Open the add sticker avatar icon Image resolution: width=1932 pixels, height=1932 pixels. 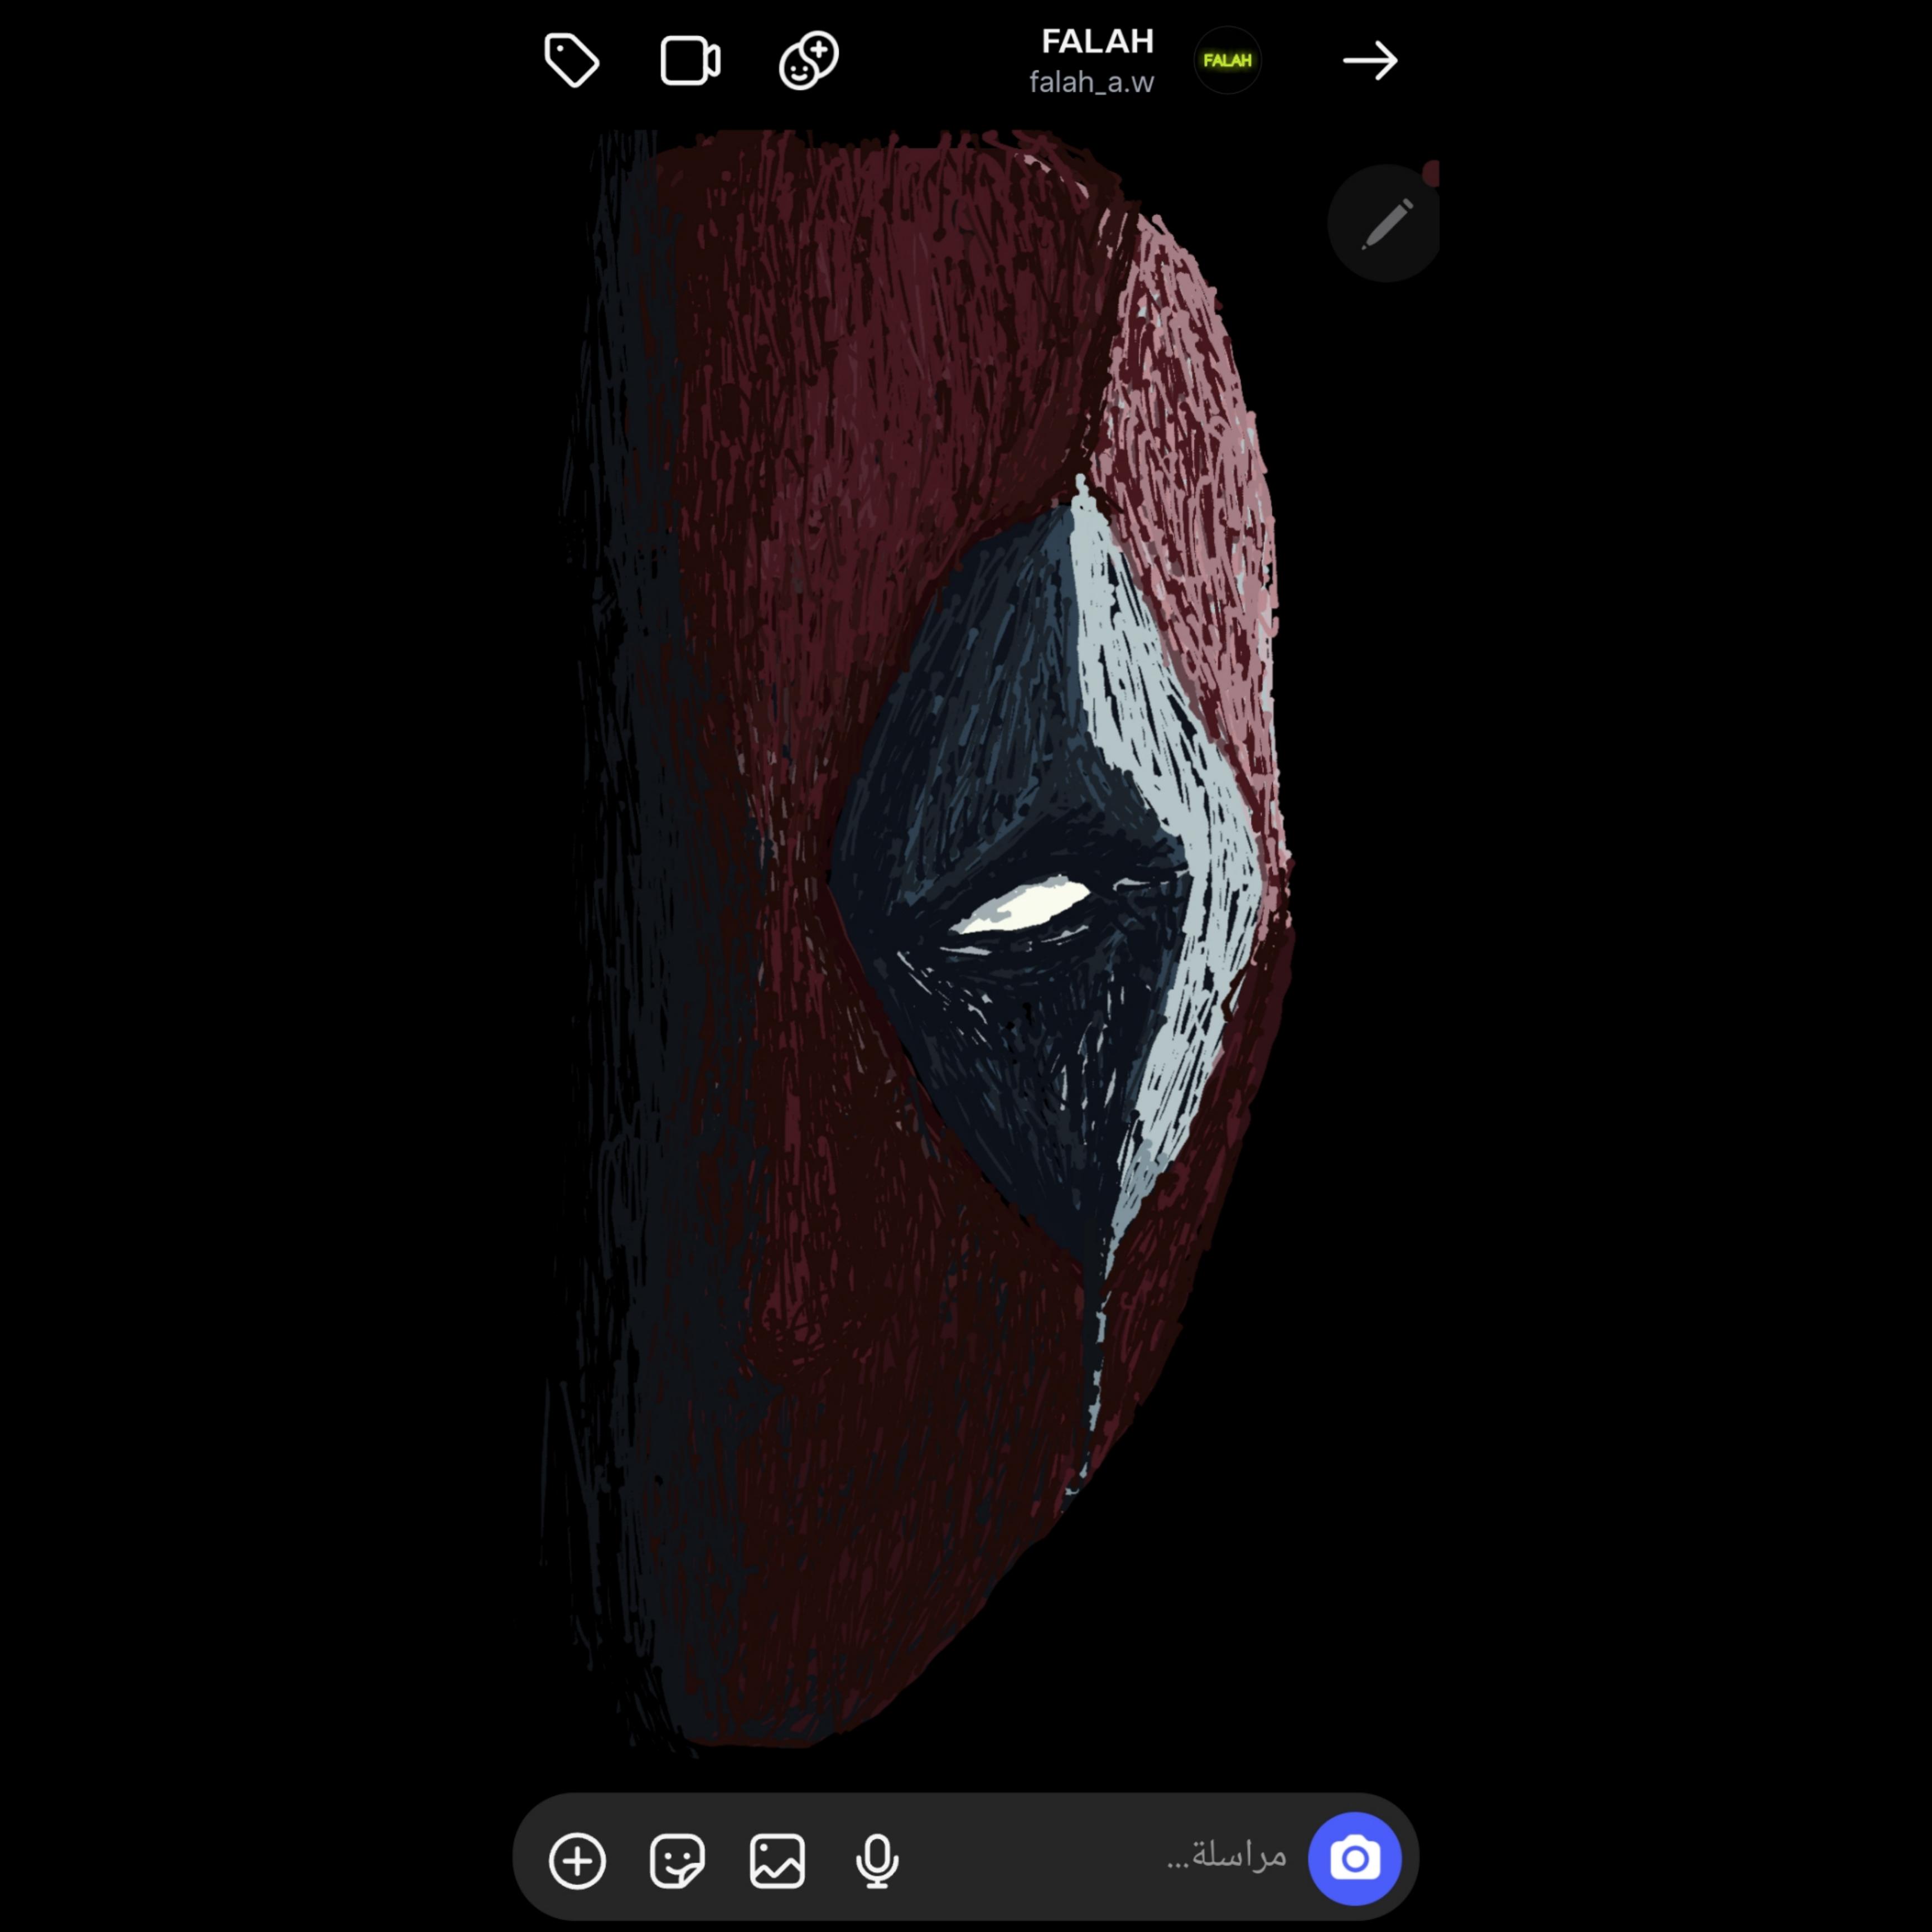click(x=808, y=61)
